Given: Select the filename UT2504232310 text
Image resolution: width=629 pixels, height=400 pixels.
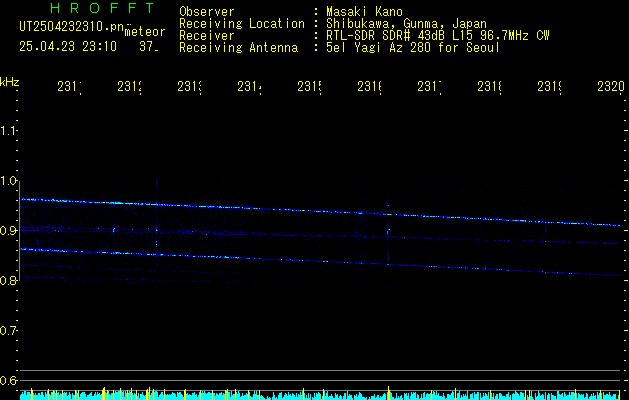Looking at the screenshot, I should point(72,27).
